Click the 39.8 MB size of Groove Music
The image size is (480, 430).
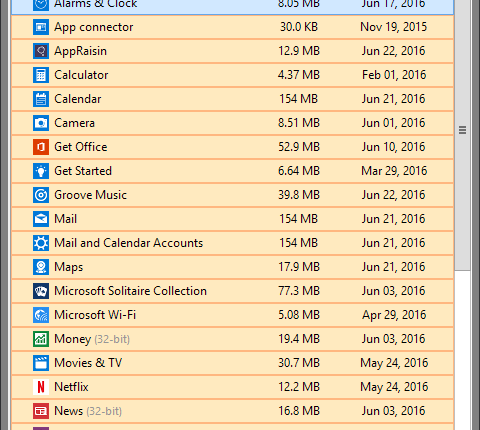tap(299, 195)
